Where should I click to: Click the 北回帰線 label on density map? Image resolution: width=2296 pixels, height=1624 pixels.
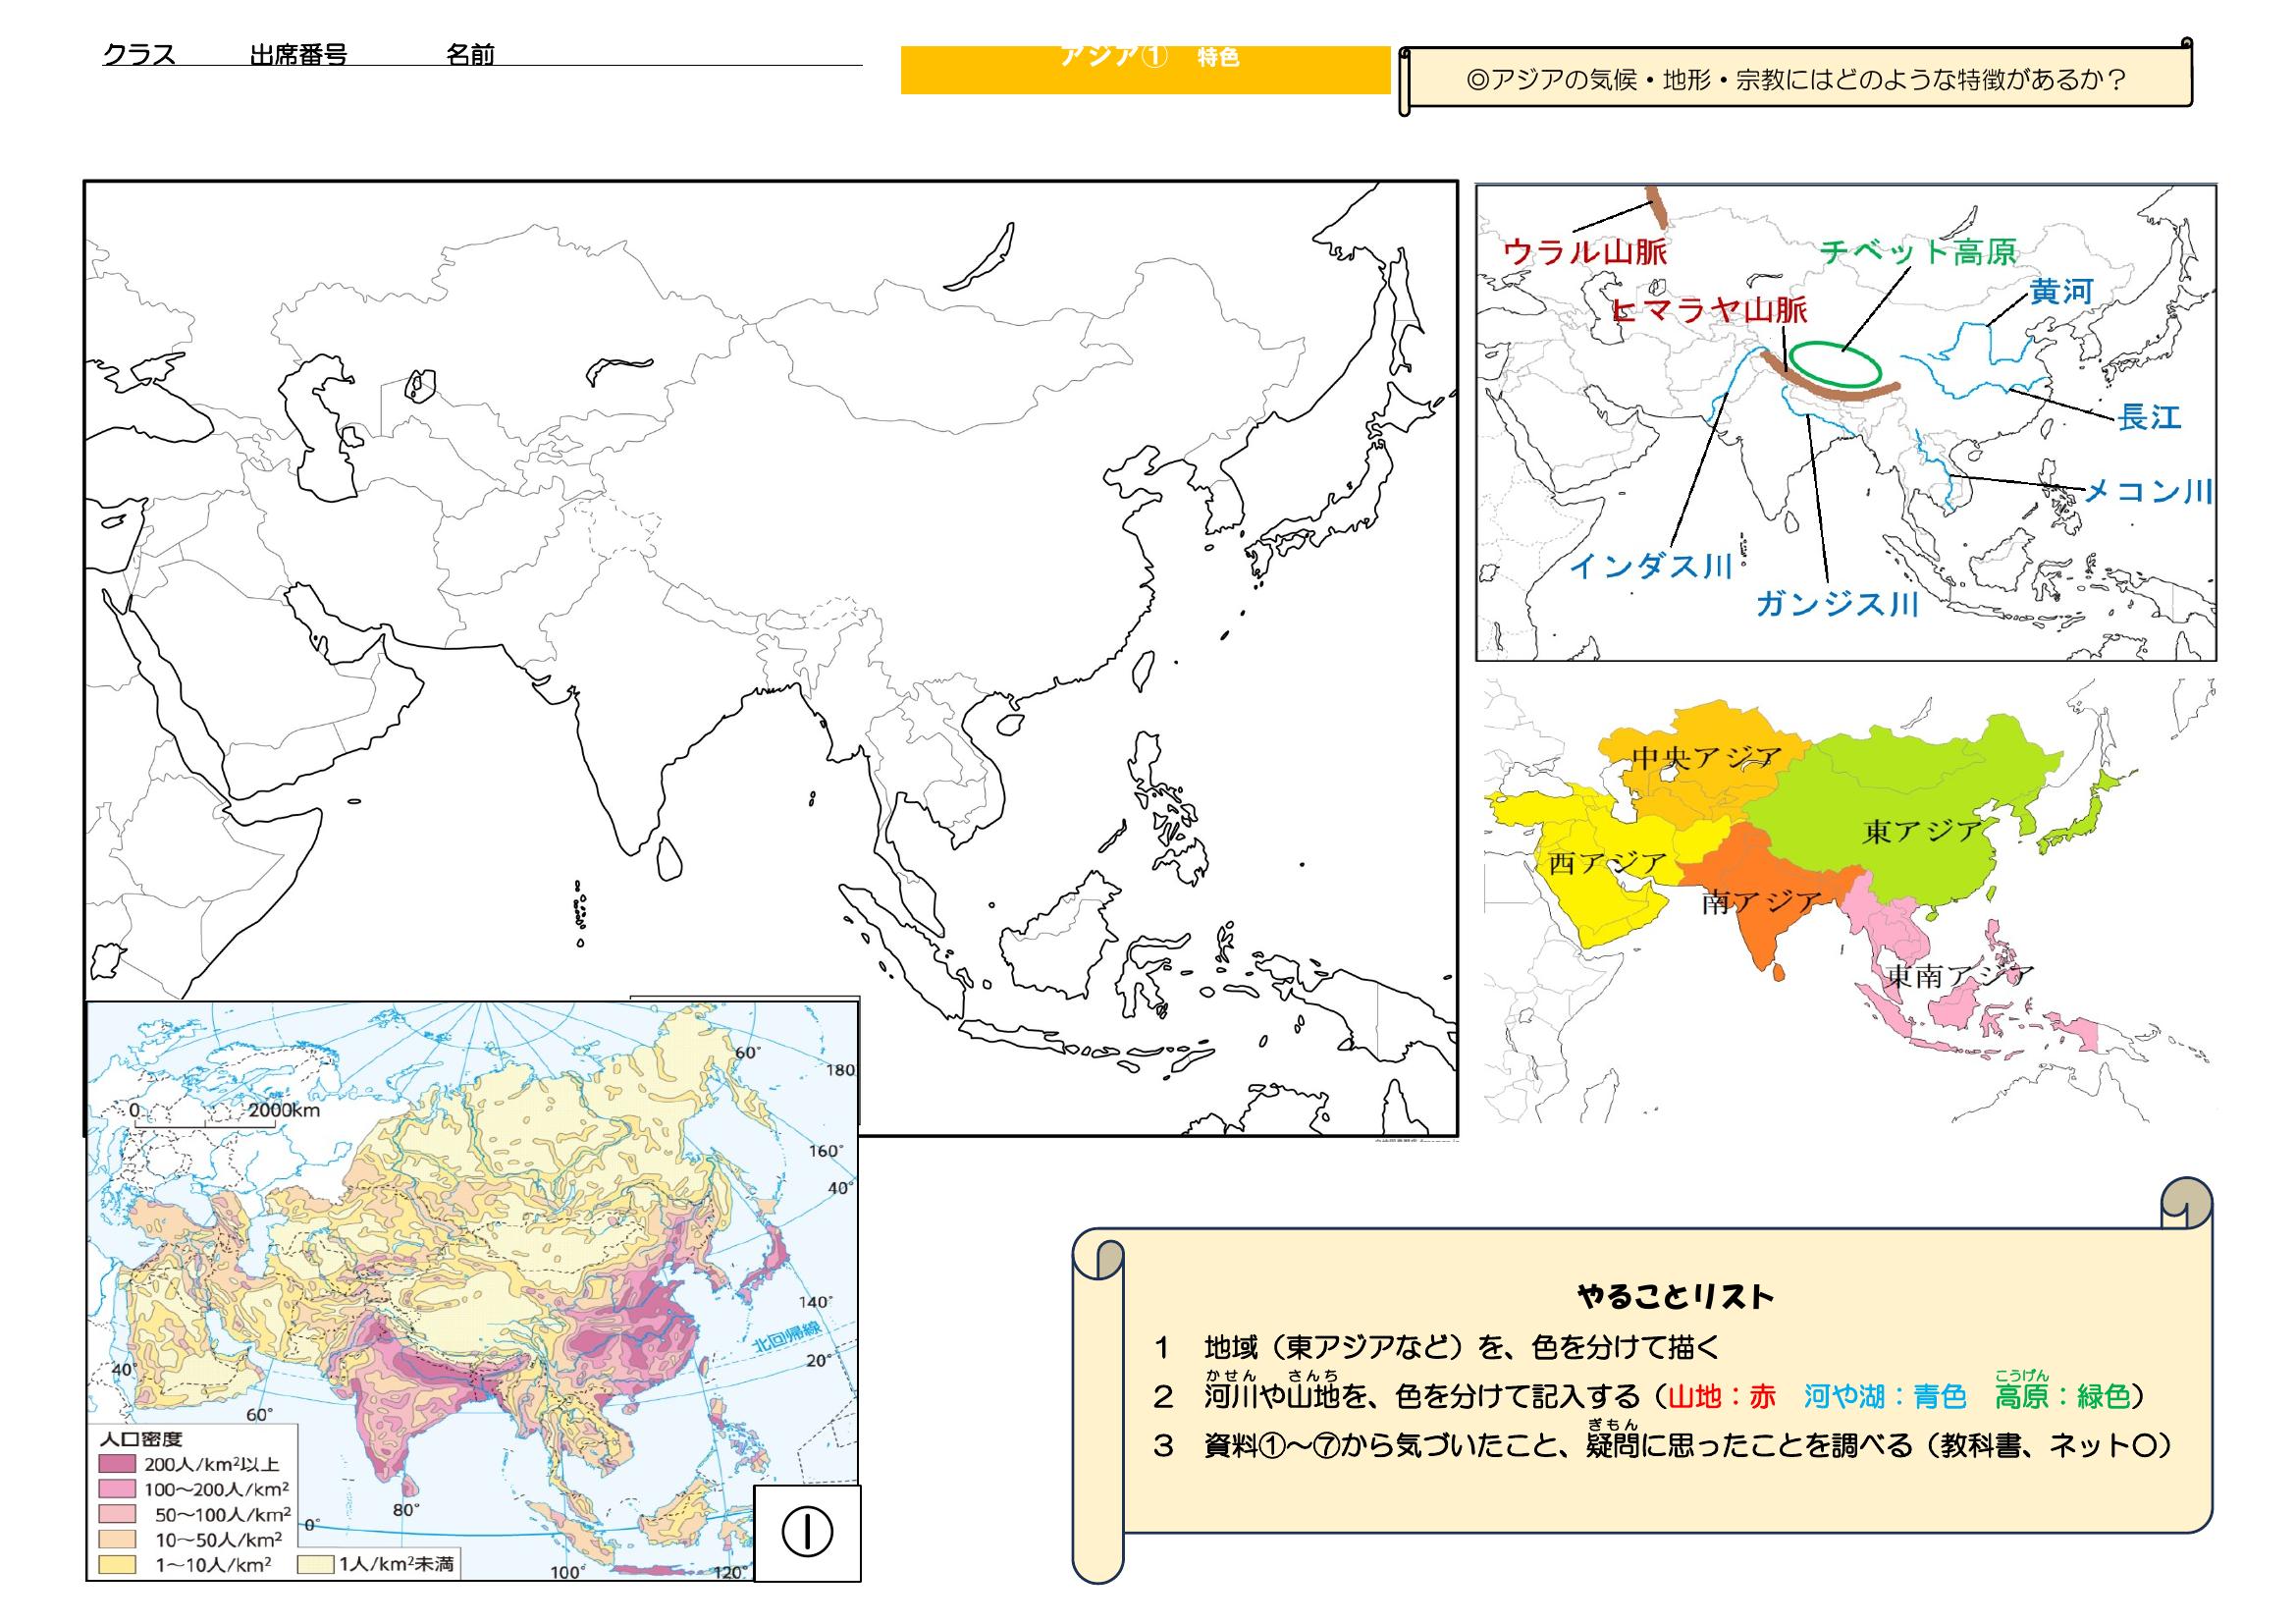[785, 1339]
